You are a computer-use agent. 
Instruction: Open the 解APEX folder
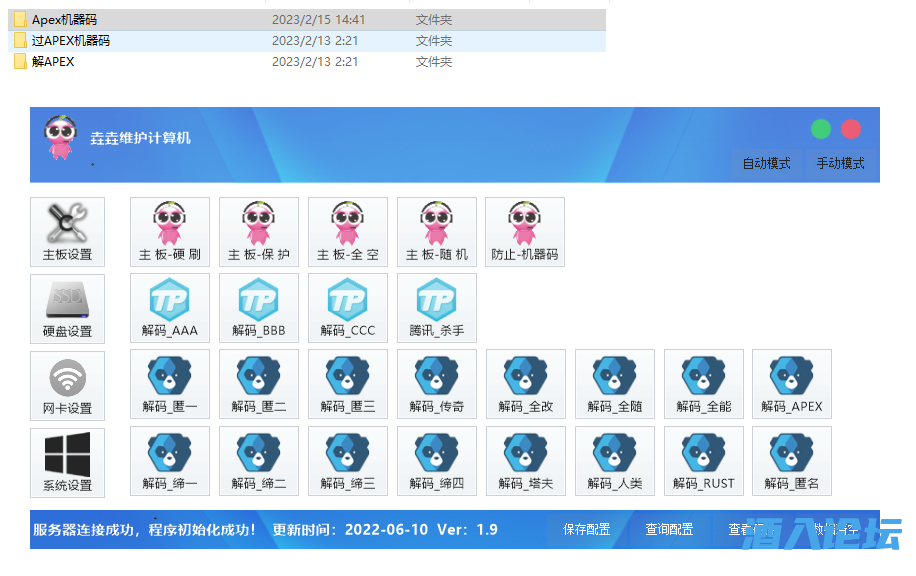(x=52, y=61)
